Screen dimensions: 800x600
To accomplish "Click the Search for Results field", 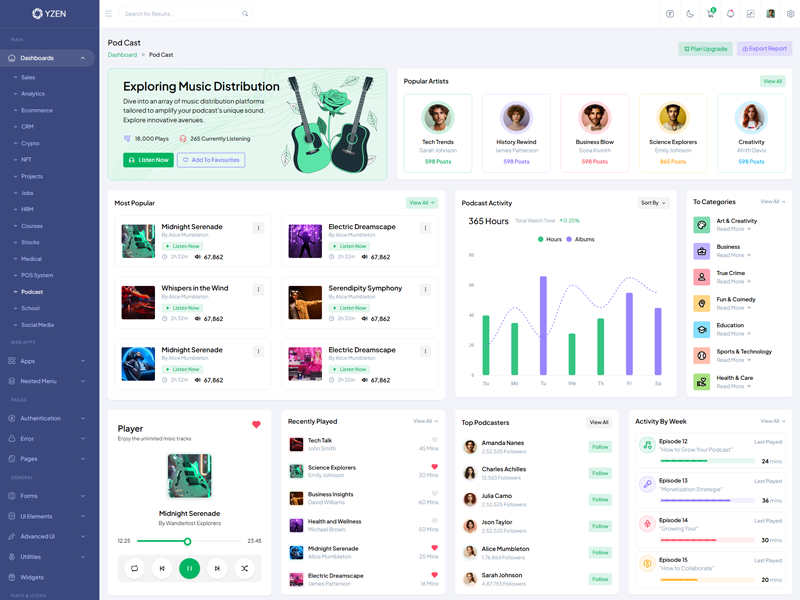I will point(180,14).
